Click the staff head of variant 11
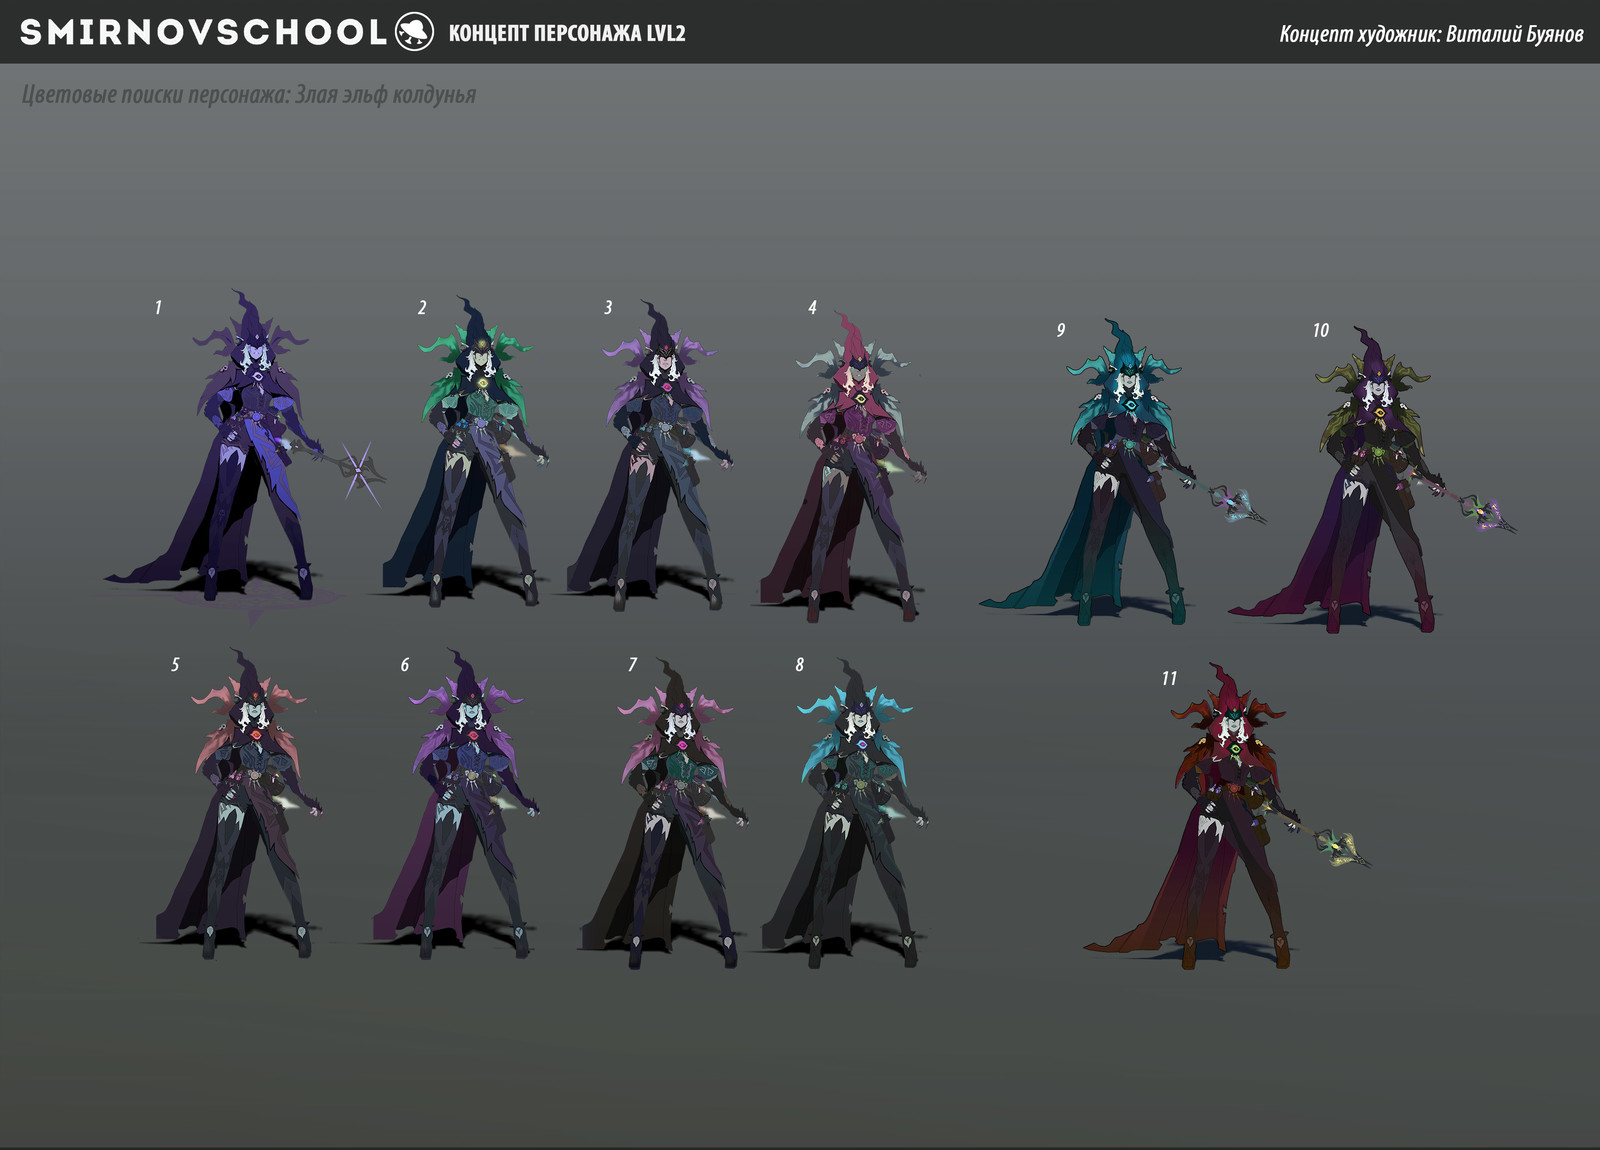The width and height of the screenshot is (1600, 1150). (x=1343, y=848)
